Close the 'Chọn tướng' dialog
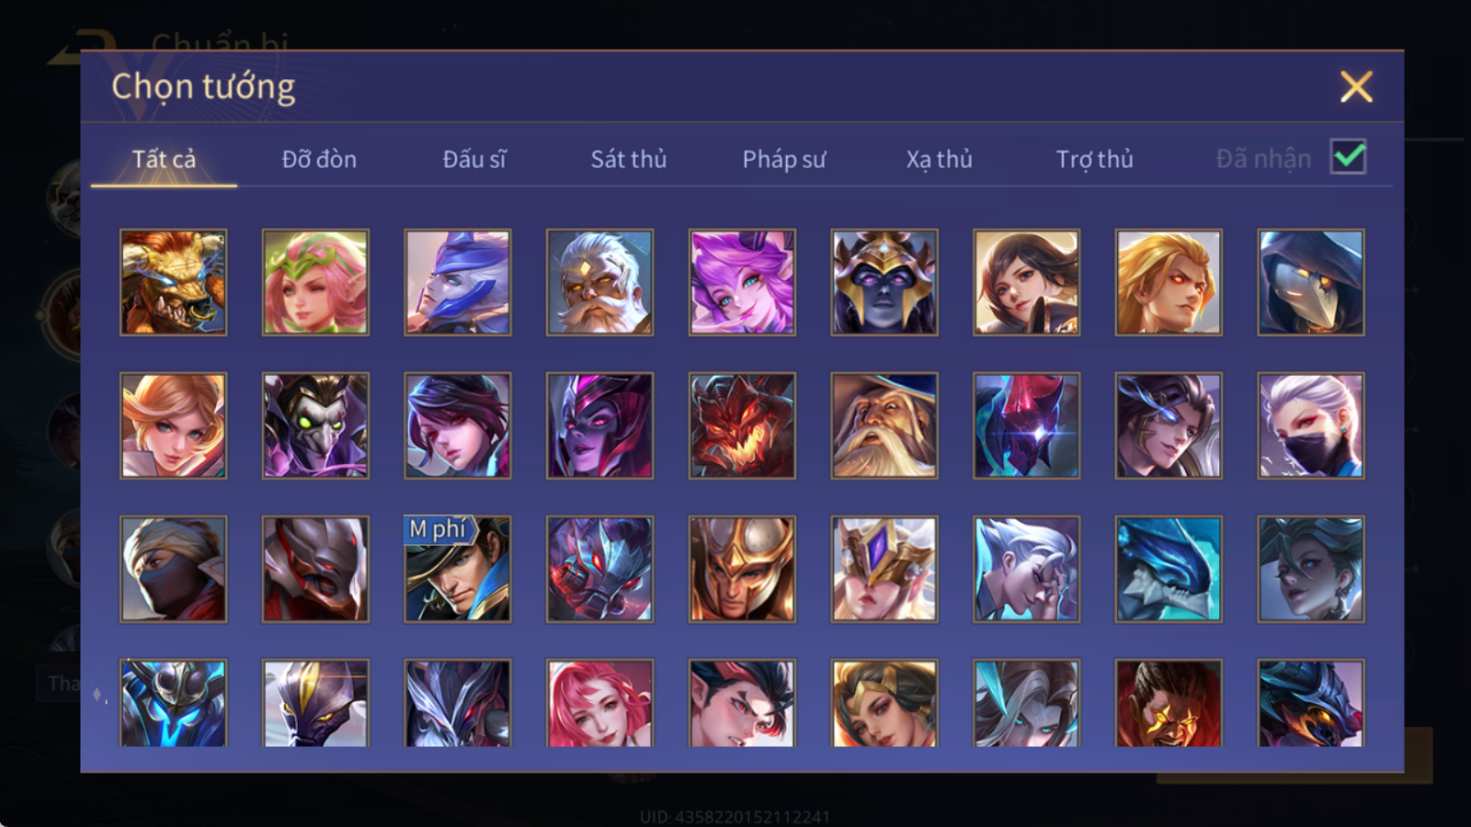 click(1356, 87)
